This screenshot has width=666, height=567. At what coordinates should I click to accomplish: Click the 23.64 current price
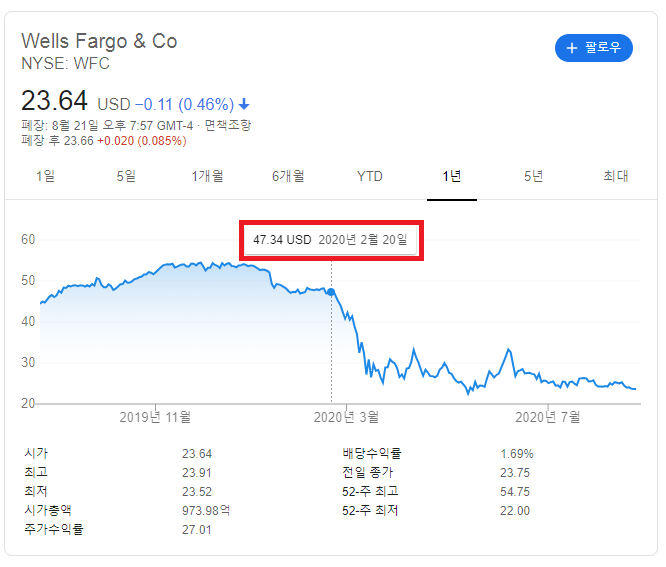coord(54,101)
